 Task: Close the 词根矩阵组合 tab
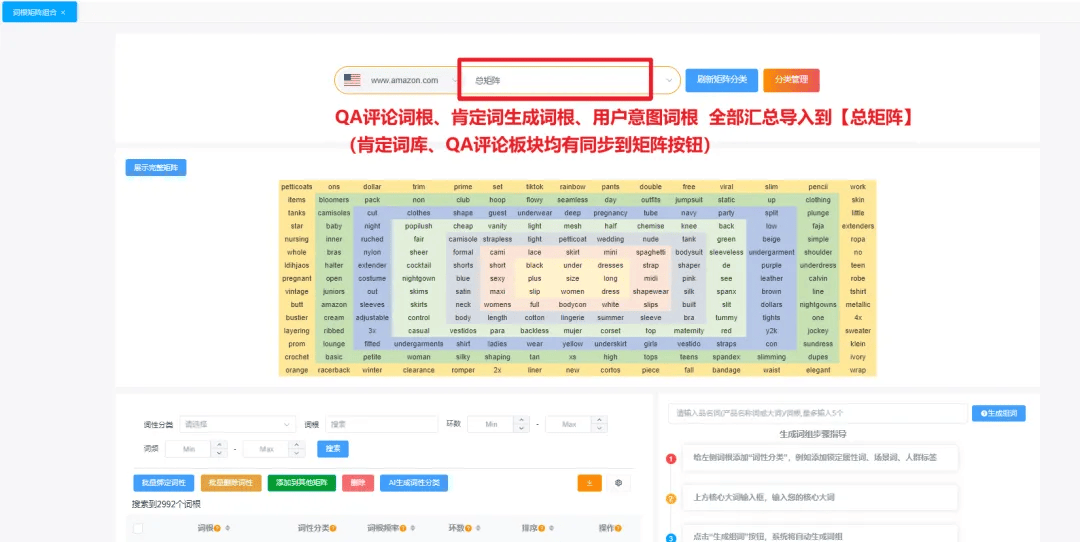click(64, 12)
